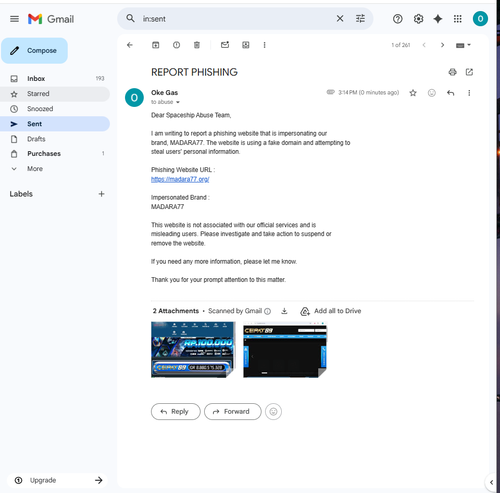This screenshot has width=500, height=493.
Task: Delete this email with trash icon
Action: point(197,45)
